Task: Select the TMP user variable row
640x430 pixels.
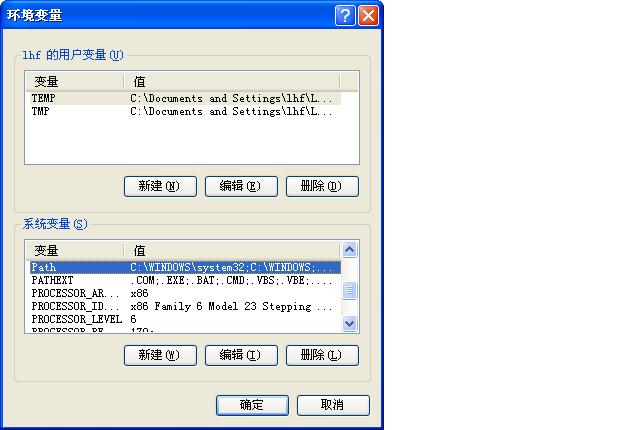Action: coord(185,111)
